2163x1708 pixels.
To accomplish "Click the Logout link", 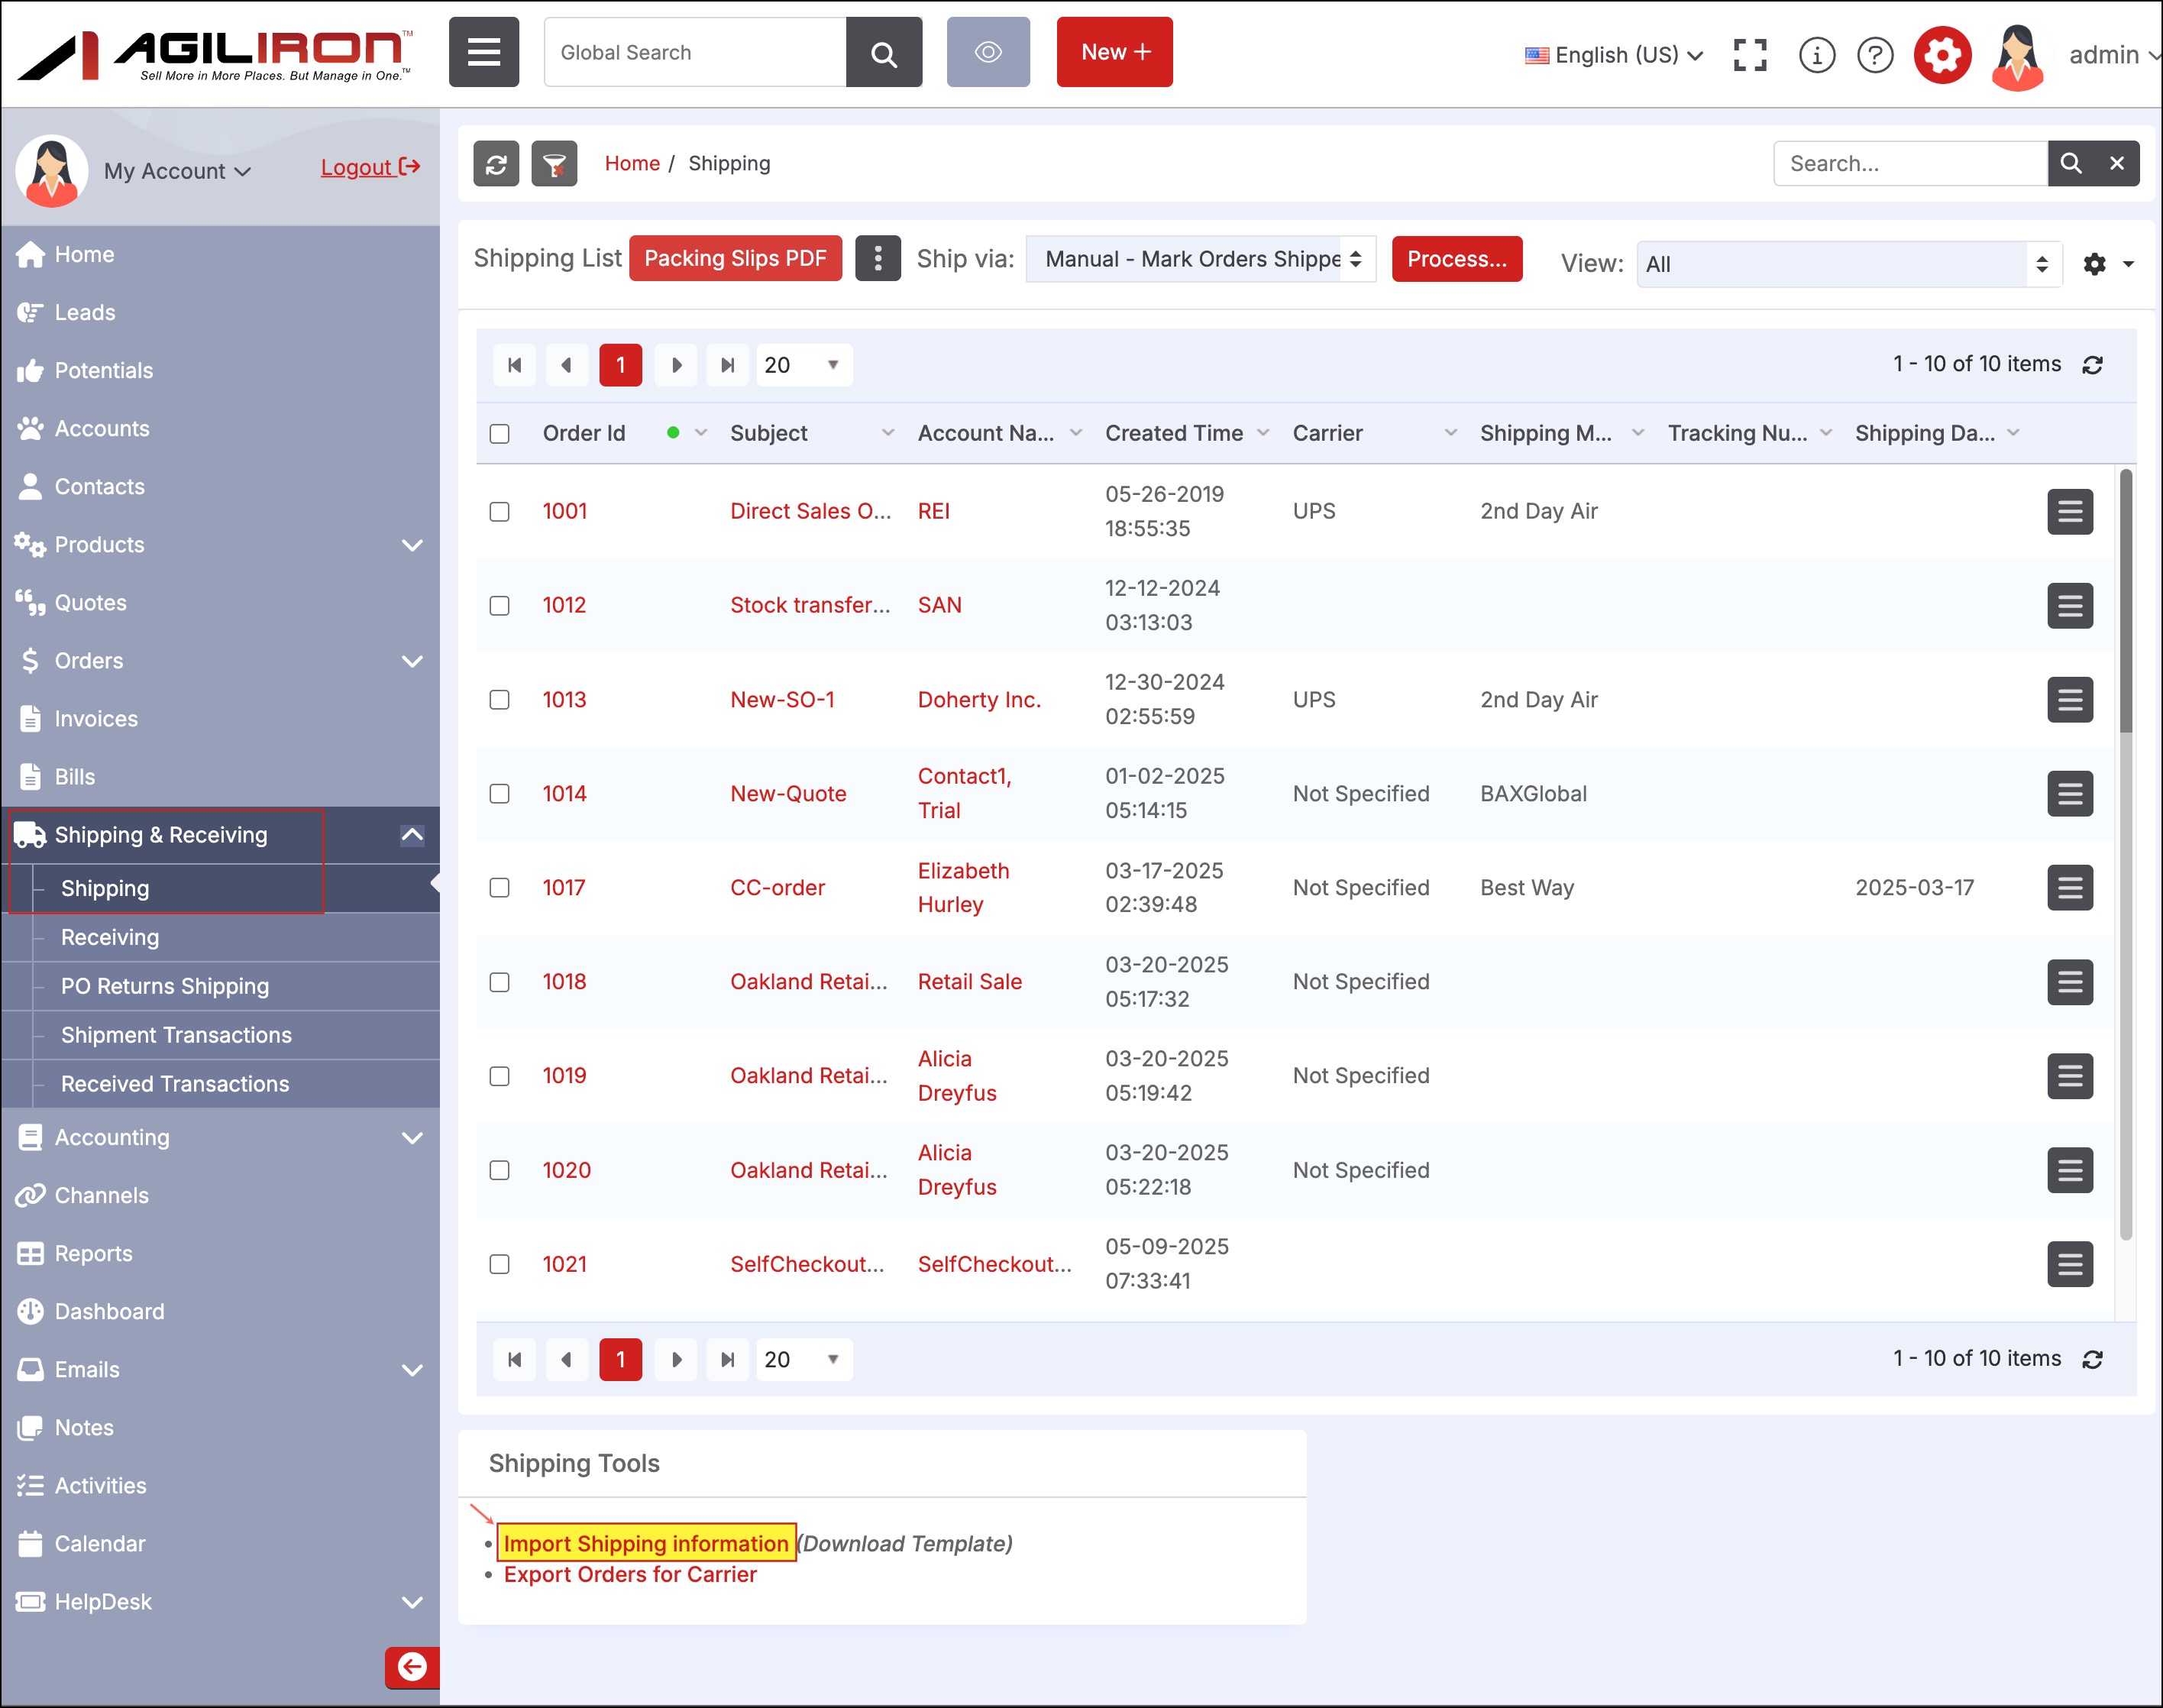I will [x=370, y=167].
